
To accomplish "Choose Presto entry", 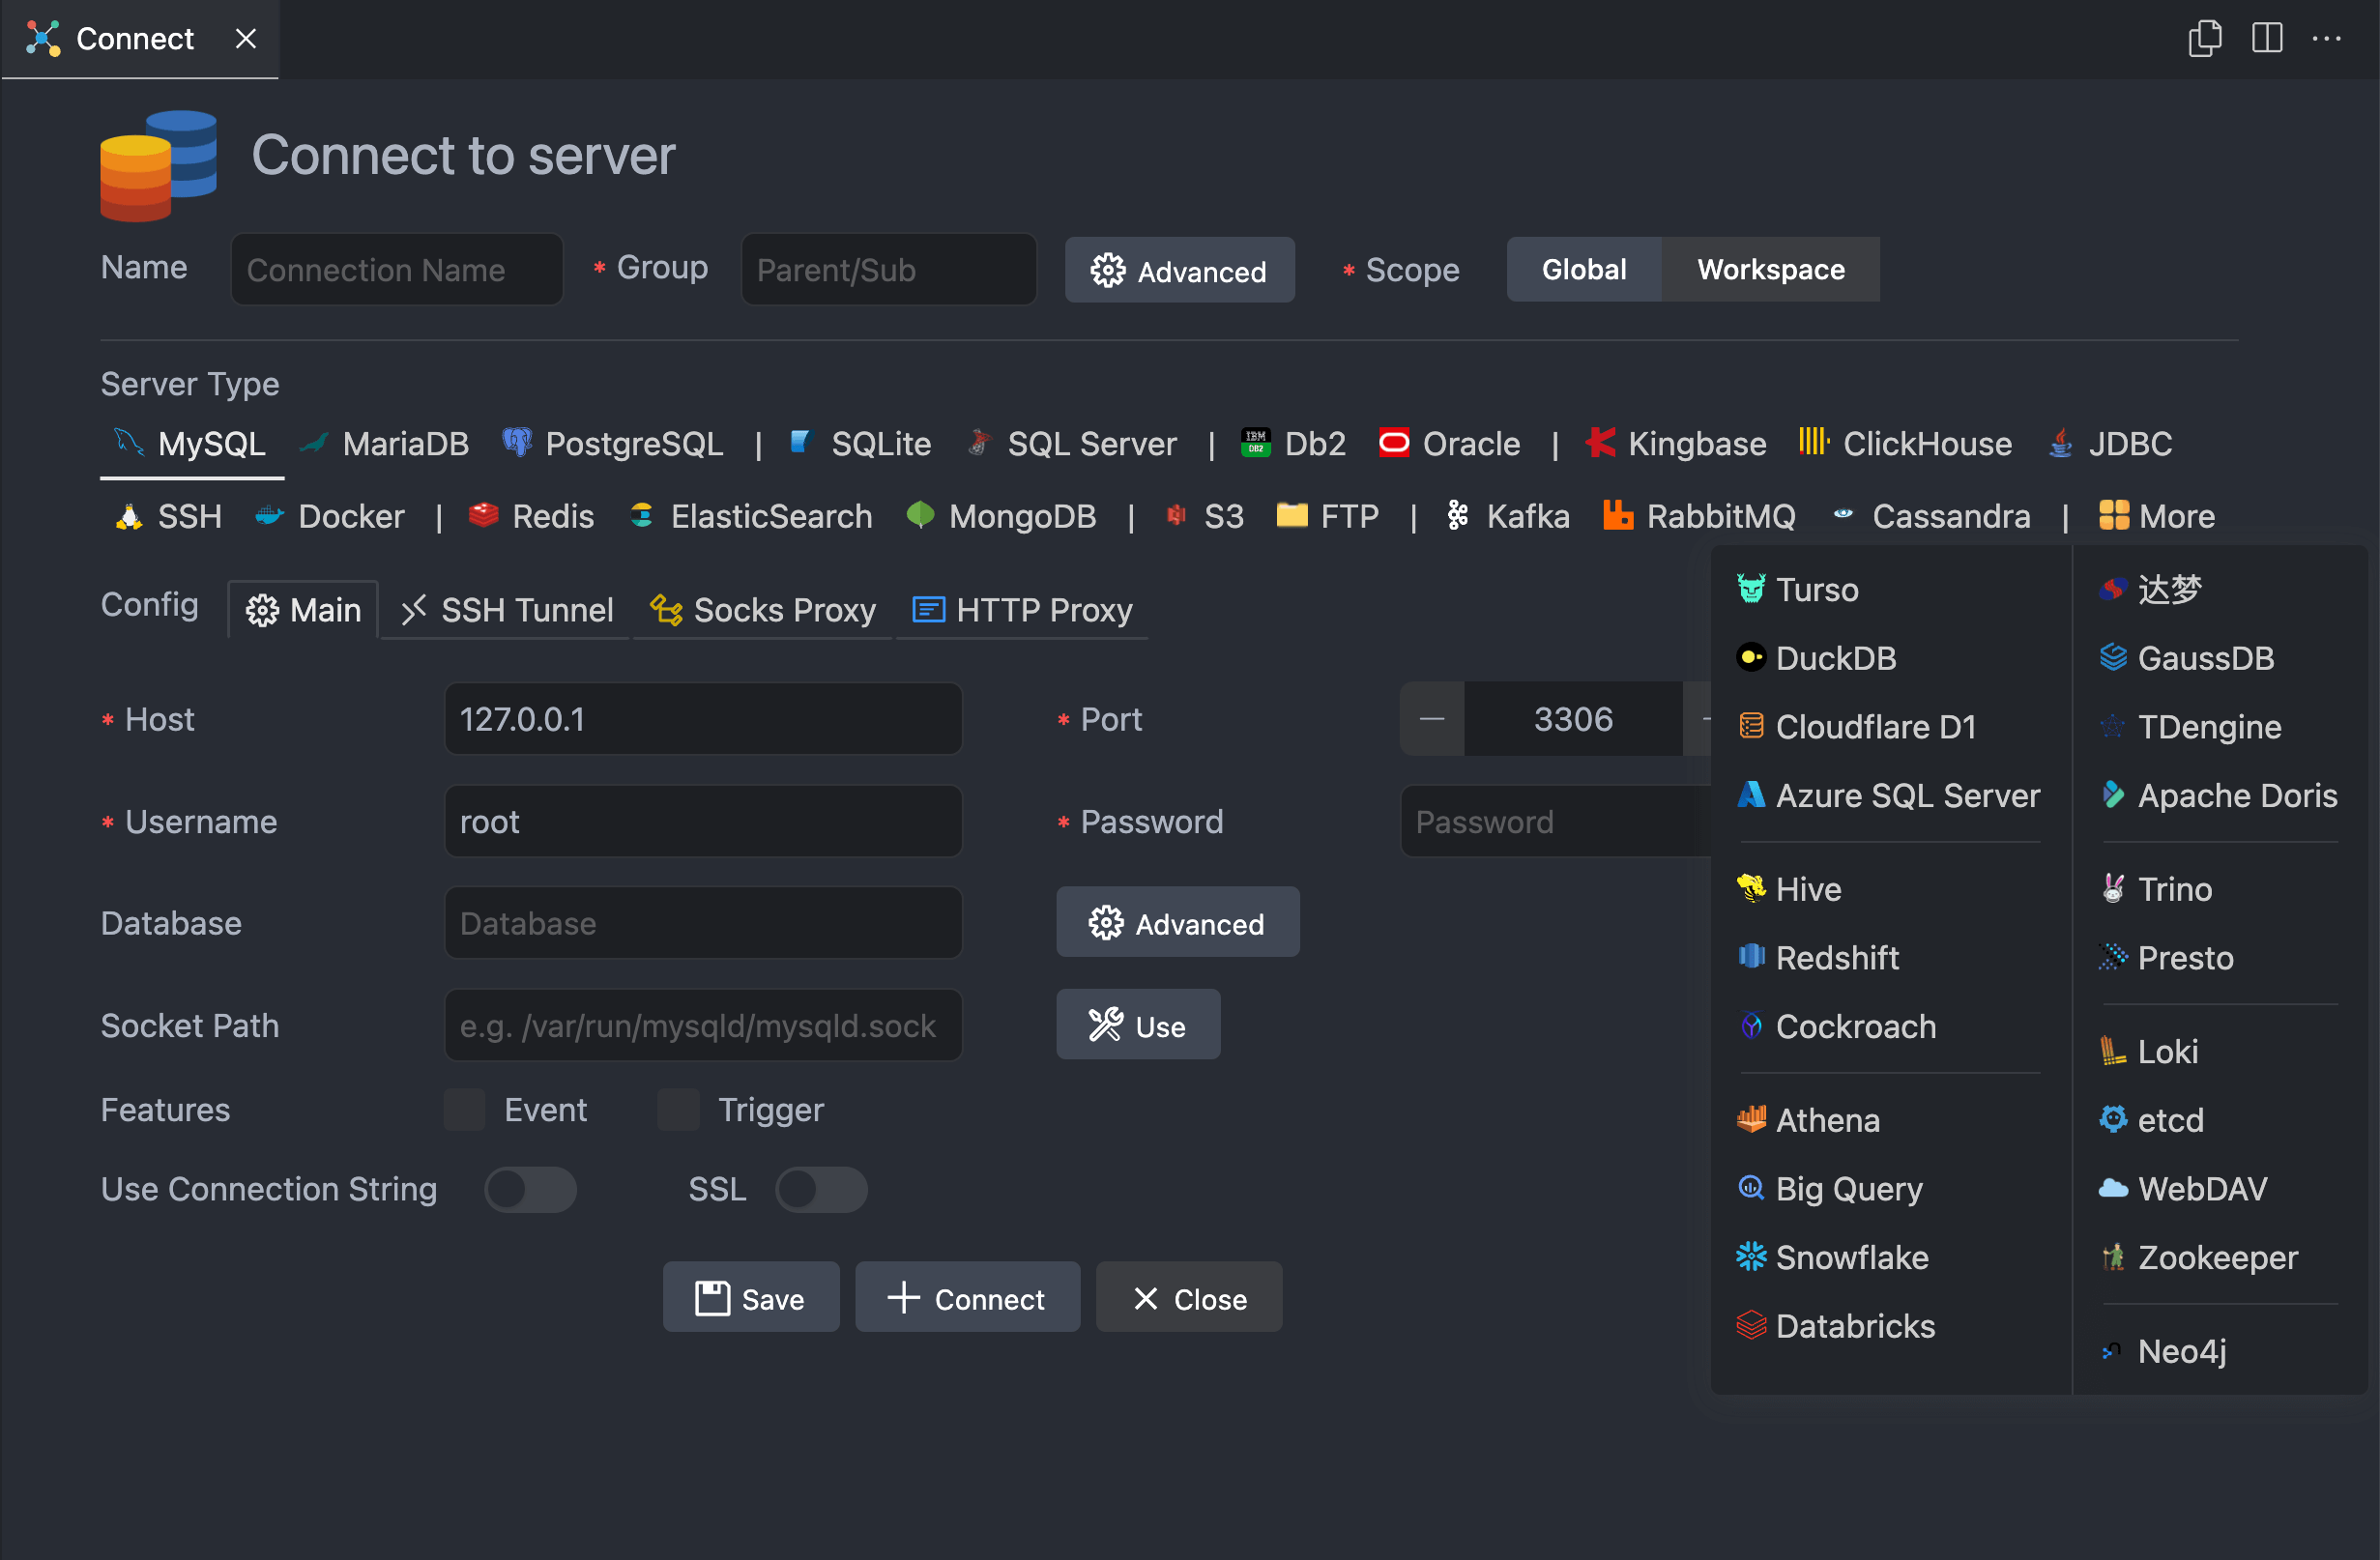I will pyautogui.click(x=2166, y=958).
